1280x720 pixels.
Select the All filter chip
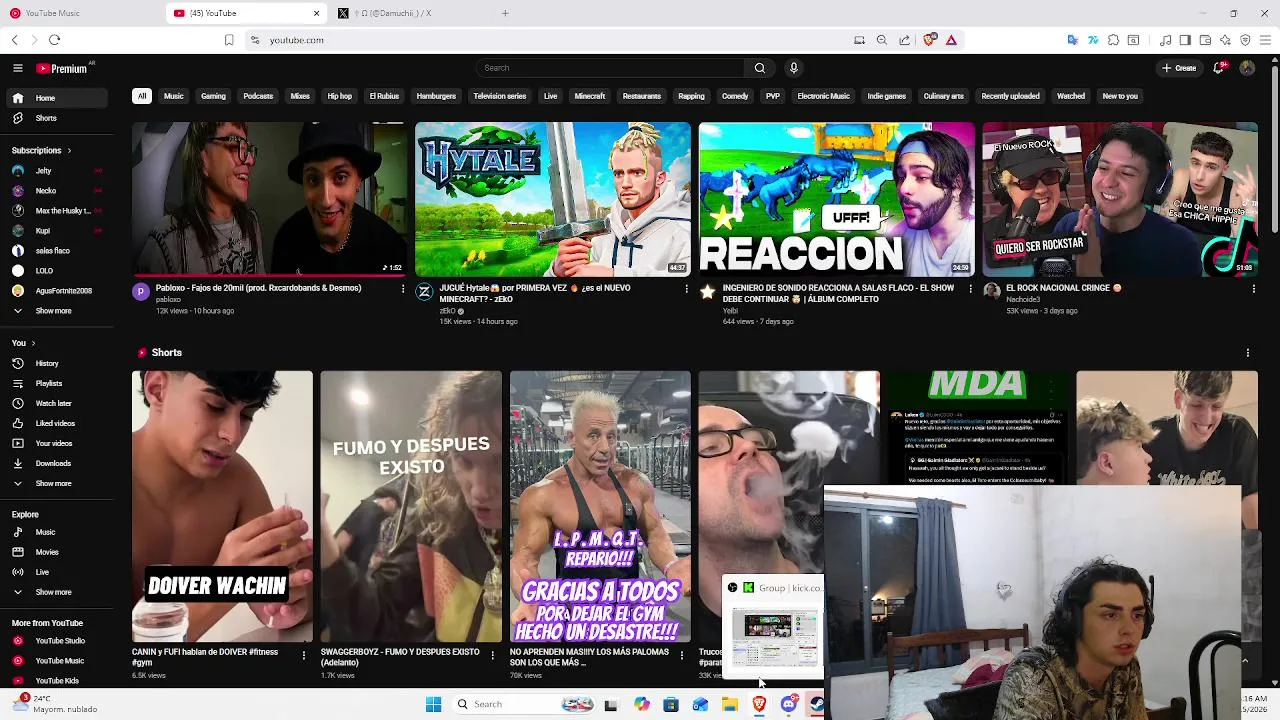click(x=142, y=96)
